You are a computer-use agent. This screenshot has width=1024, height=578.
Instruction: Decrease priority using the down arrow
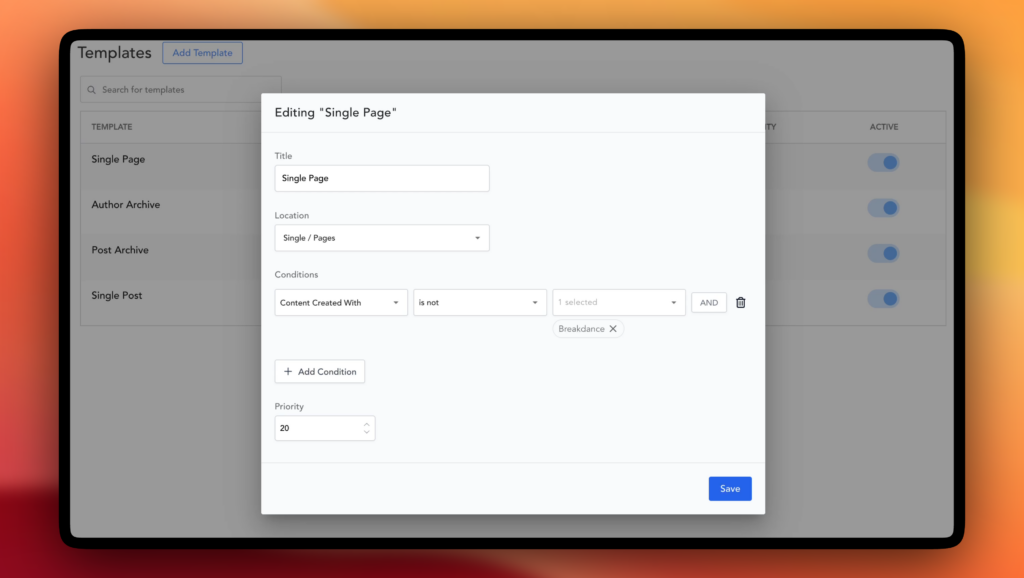click(366, 433)
